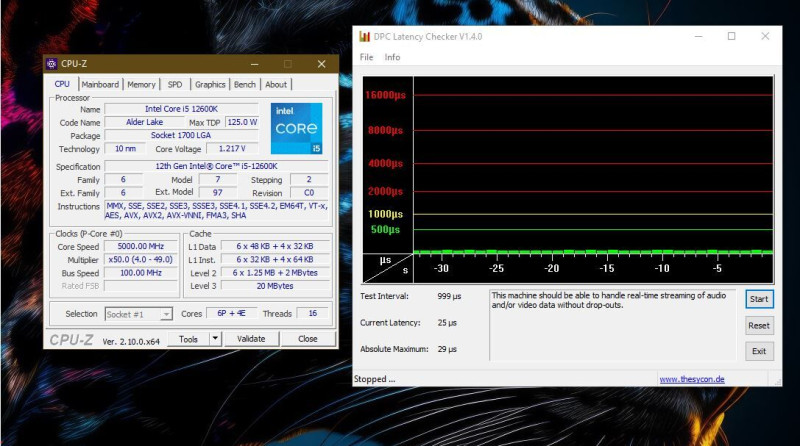Viewport: 800px width, 446px height.
Task: Click the Core Voltage value 1.217 V
Action: click(x=232, y=148)
